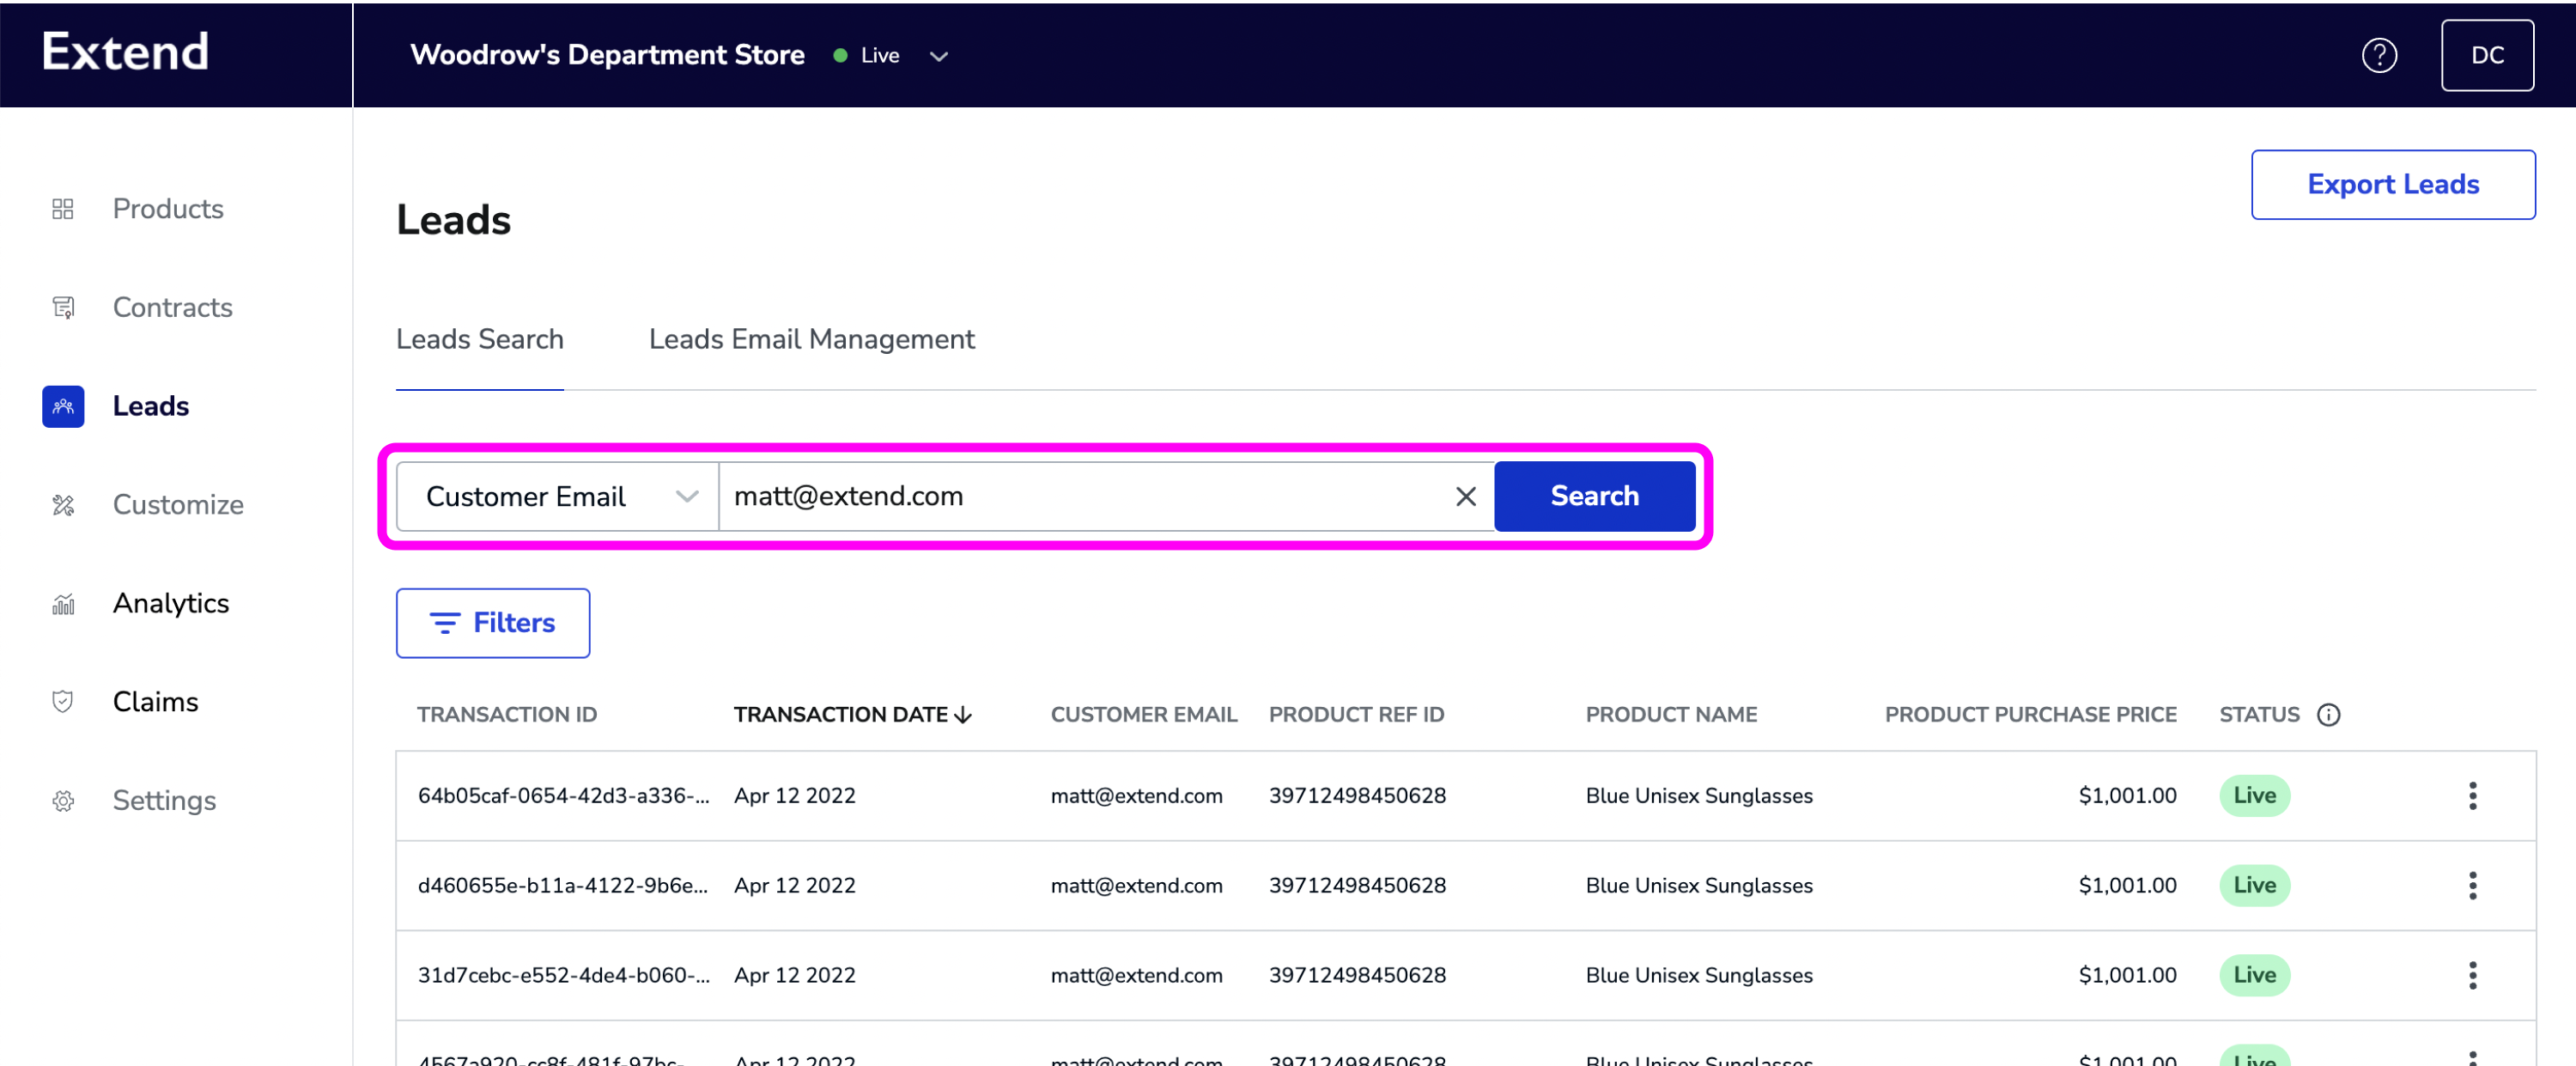Click the Customer Email column header
Viewport: 2576px width, 1066px height.
pyautogui.click(x=1143, y=715)
